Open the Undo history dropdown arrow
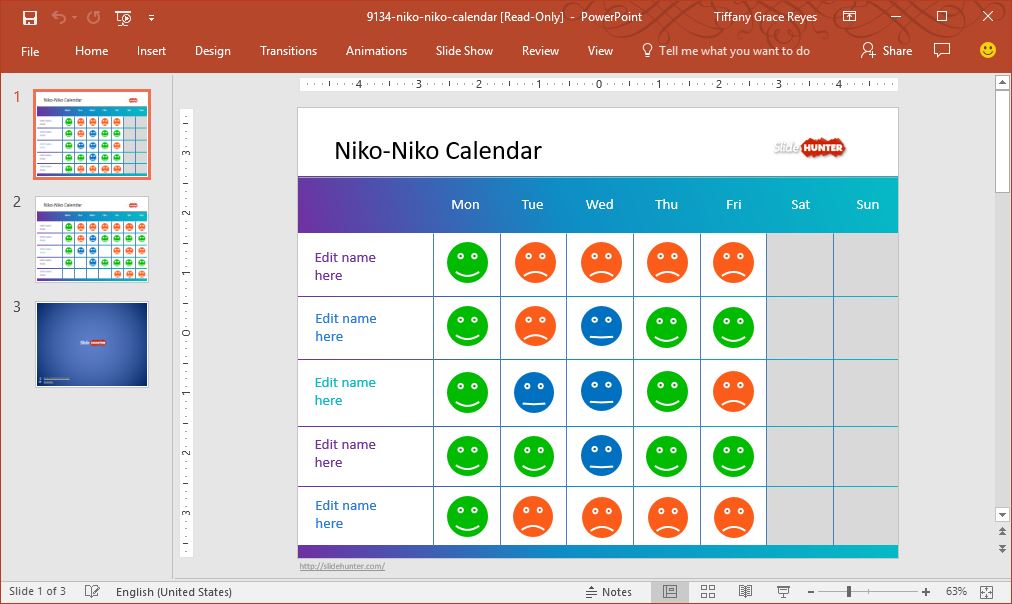This screenshot has width=1012, height=604. [74, 18]
